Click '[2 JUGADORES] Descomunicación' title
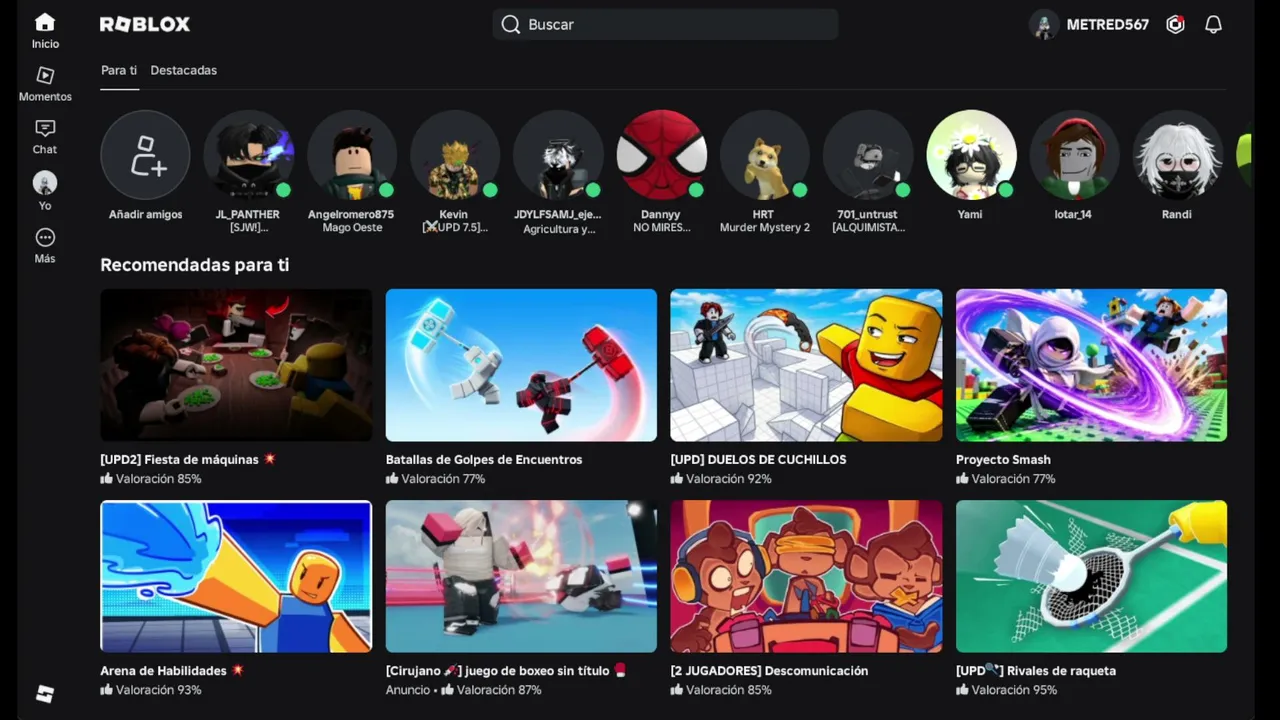The width and height of the screenshot is (1280, 720). coord(769,671)
